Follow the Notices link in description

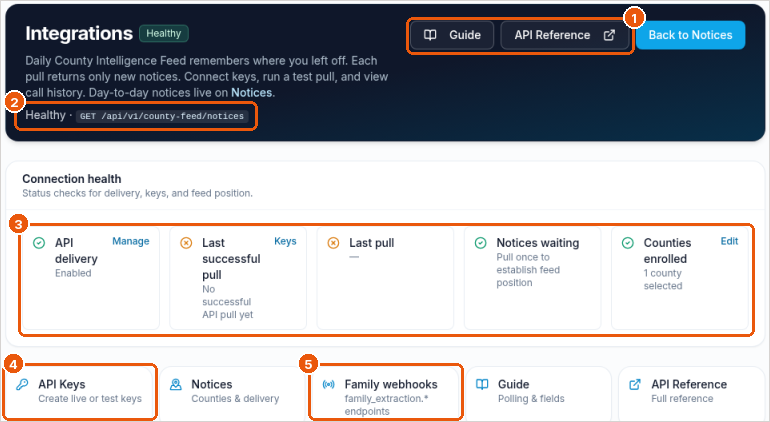point(251,92)
